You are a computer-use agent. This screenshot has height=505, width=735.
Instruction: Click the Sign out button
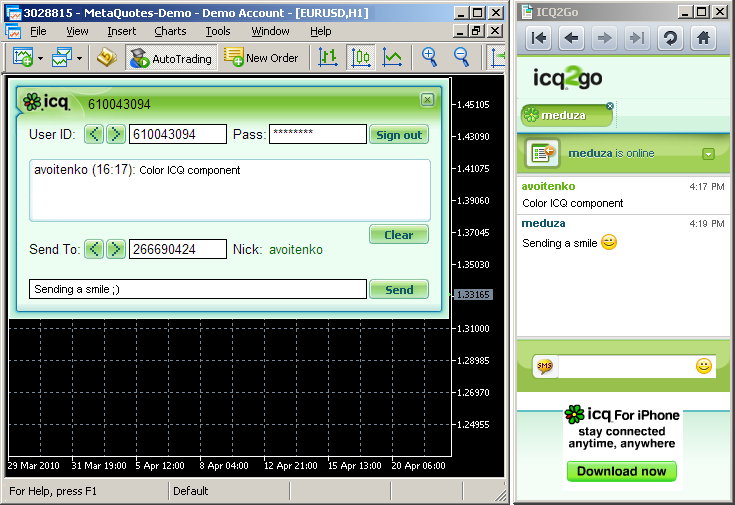pyautogui.click(x=399, y=135)
